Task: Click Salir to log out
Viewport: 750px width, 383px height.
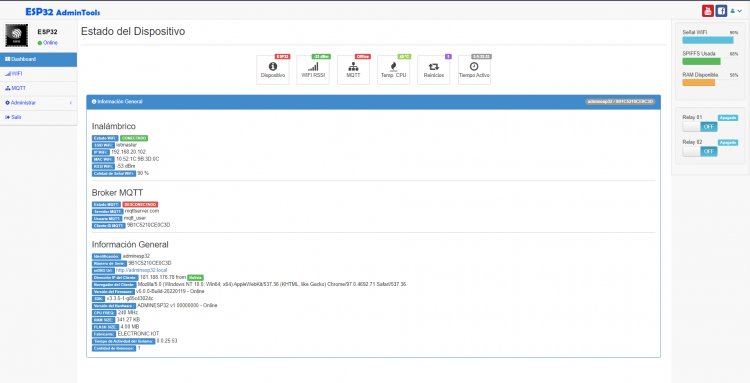Action: point(38,117)
